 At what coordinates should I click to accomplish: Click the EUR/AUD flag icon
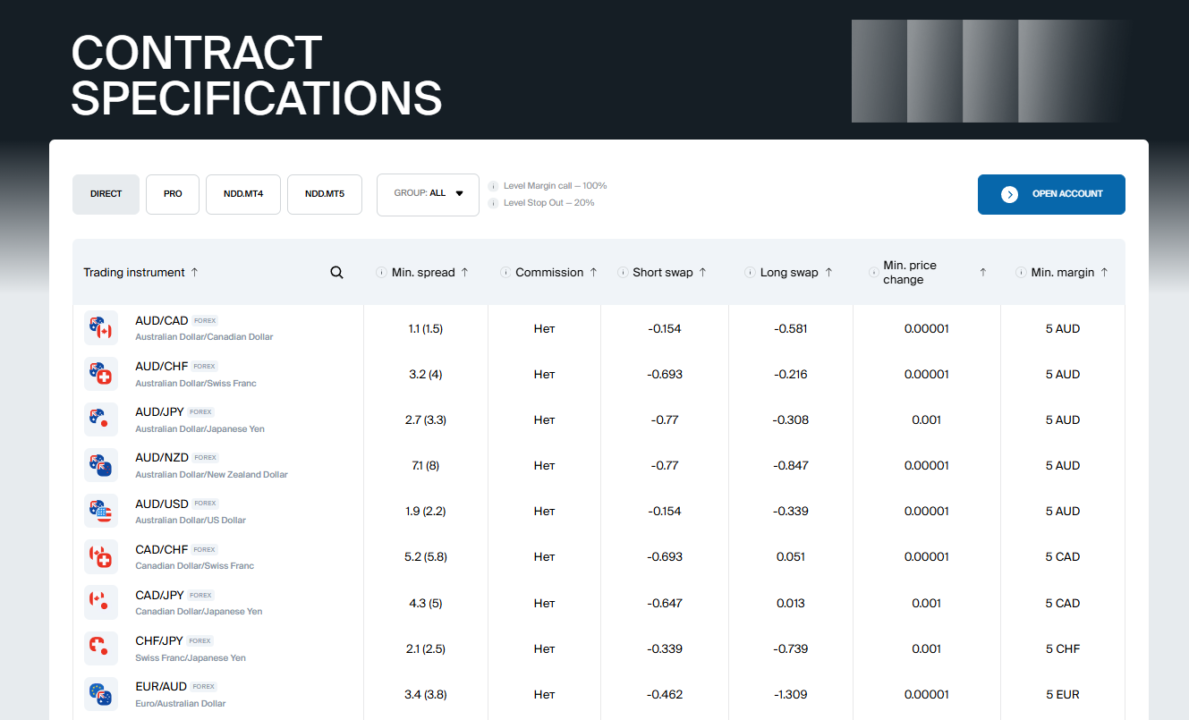(101, 693)
